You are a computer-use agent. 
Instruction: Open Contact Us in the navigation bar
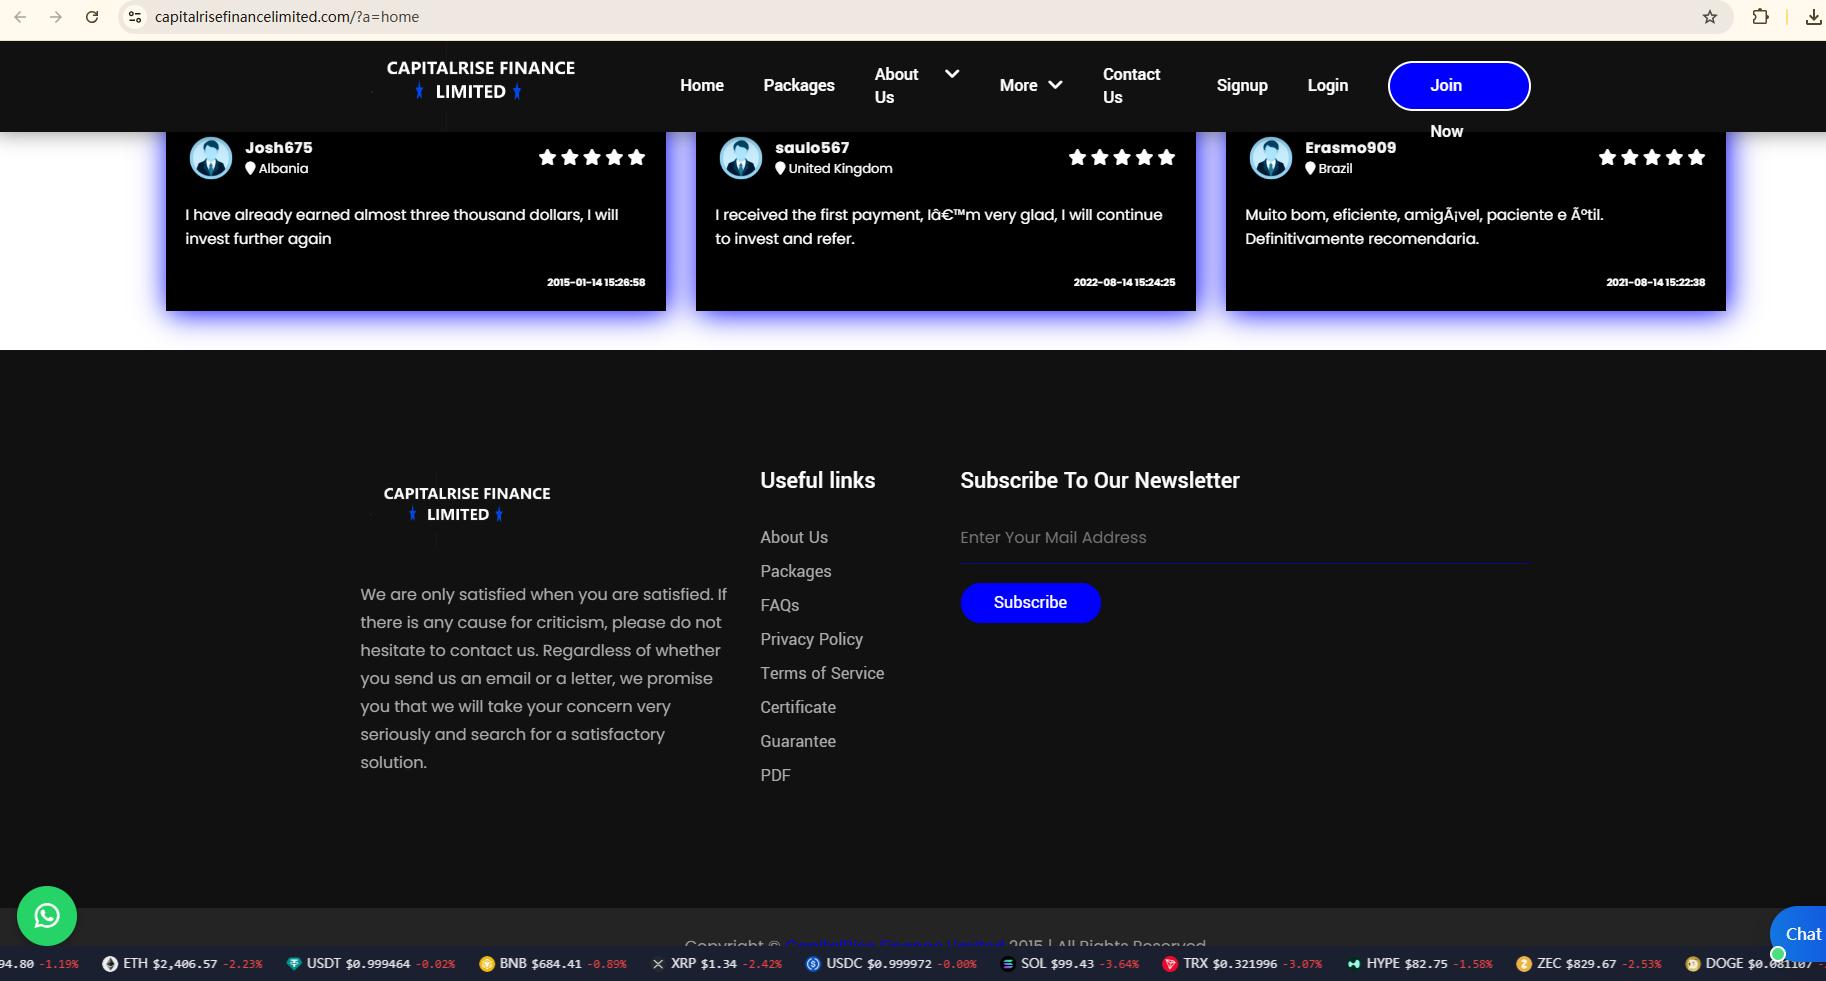coord(1132,86)
